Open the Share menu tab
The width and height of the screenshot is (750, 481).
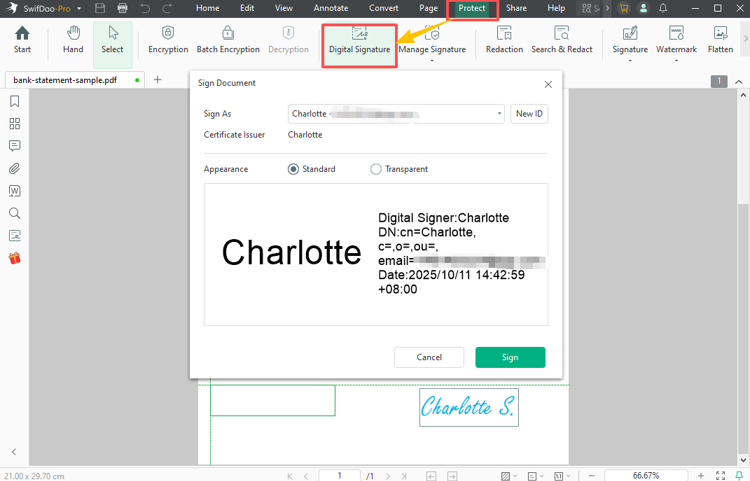click(x=516, y=8)
